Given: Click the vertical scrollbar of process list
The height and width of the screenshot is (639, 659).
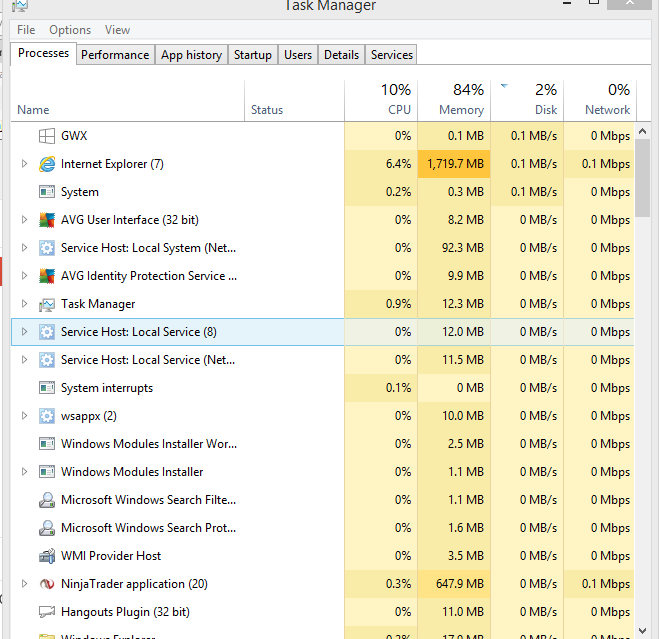Looking at the screenshot, I should 646,178.
